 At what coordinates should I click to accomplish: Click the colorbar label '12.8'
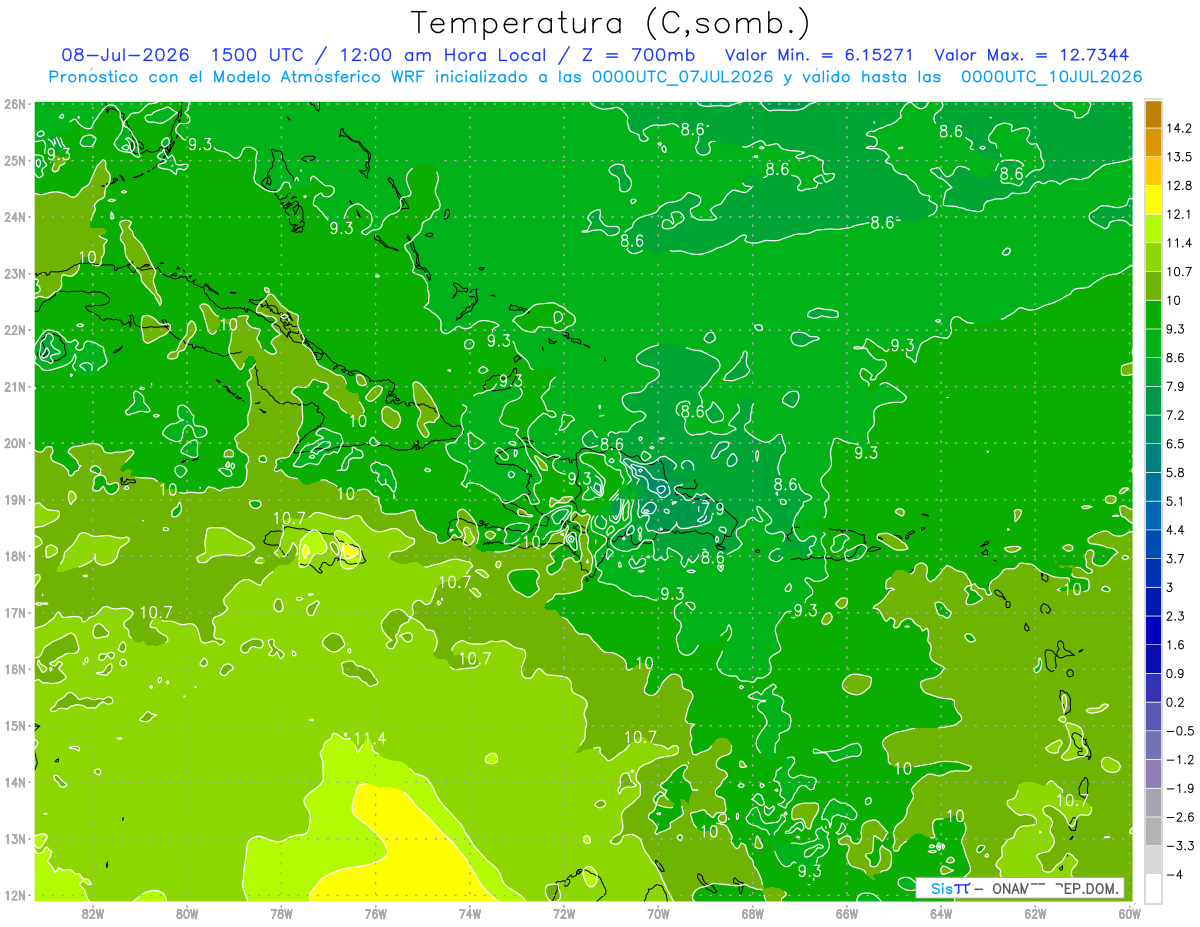pos(1179,186)
